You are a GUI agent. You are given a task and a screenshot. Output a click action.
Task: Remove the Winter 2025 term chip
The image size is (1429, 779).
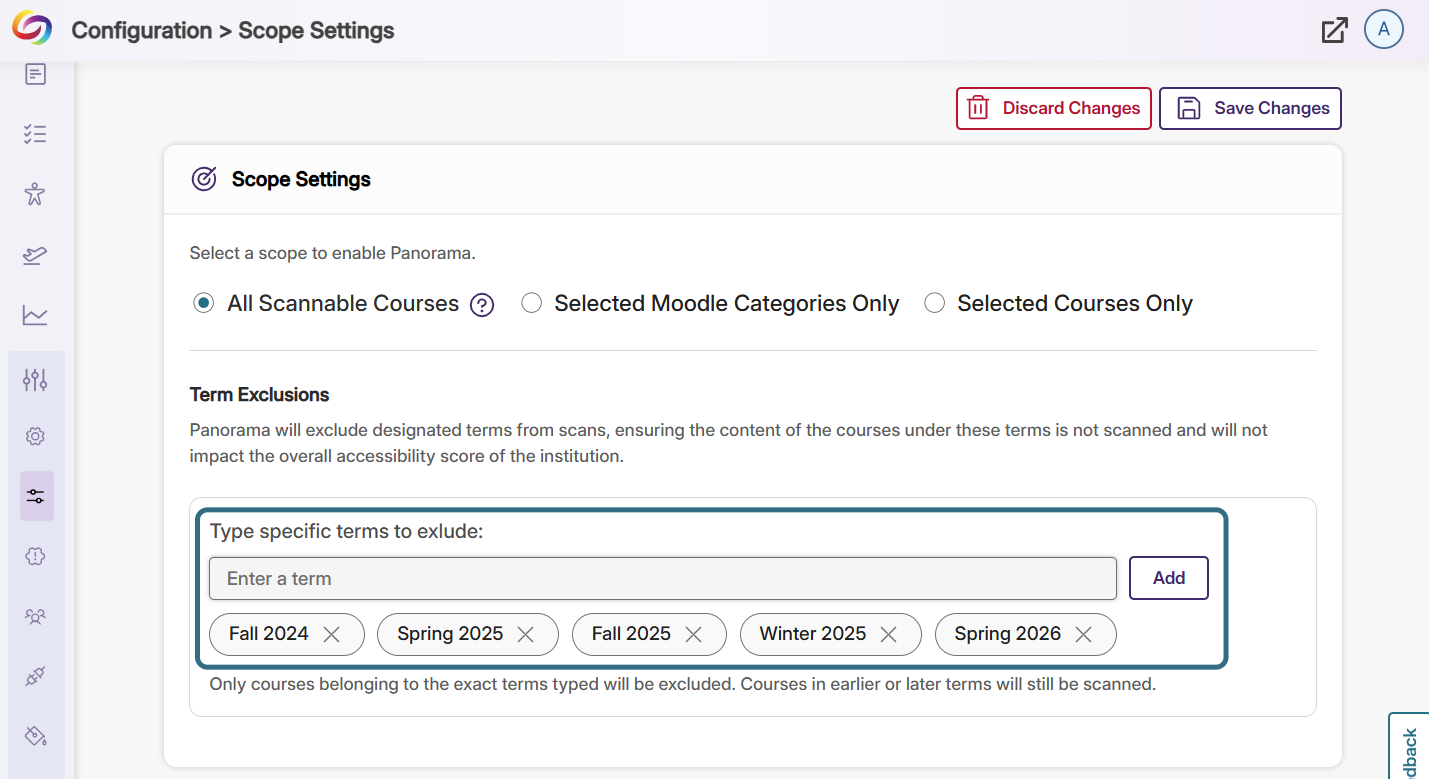[889, 634]
